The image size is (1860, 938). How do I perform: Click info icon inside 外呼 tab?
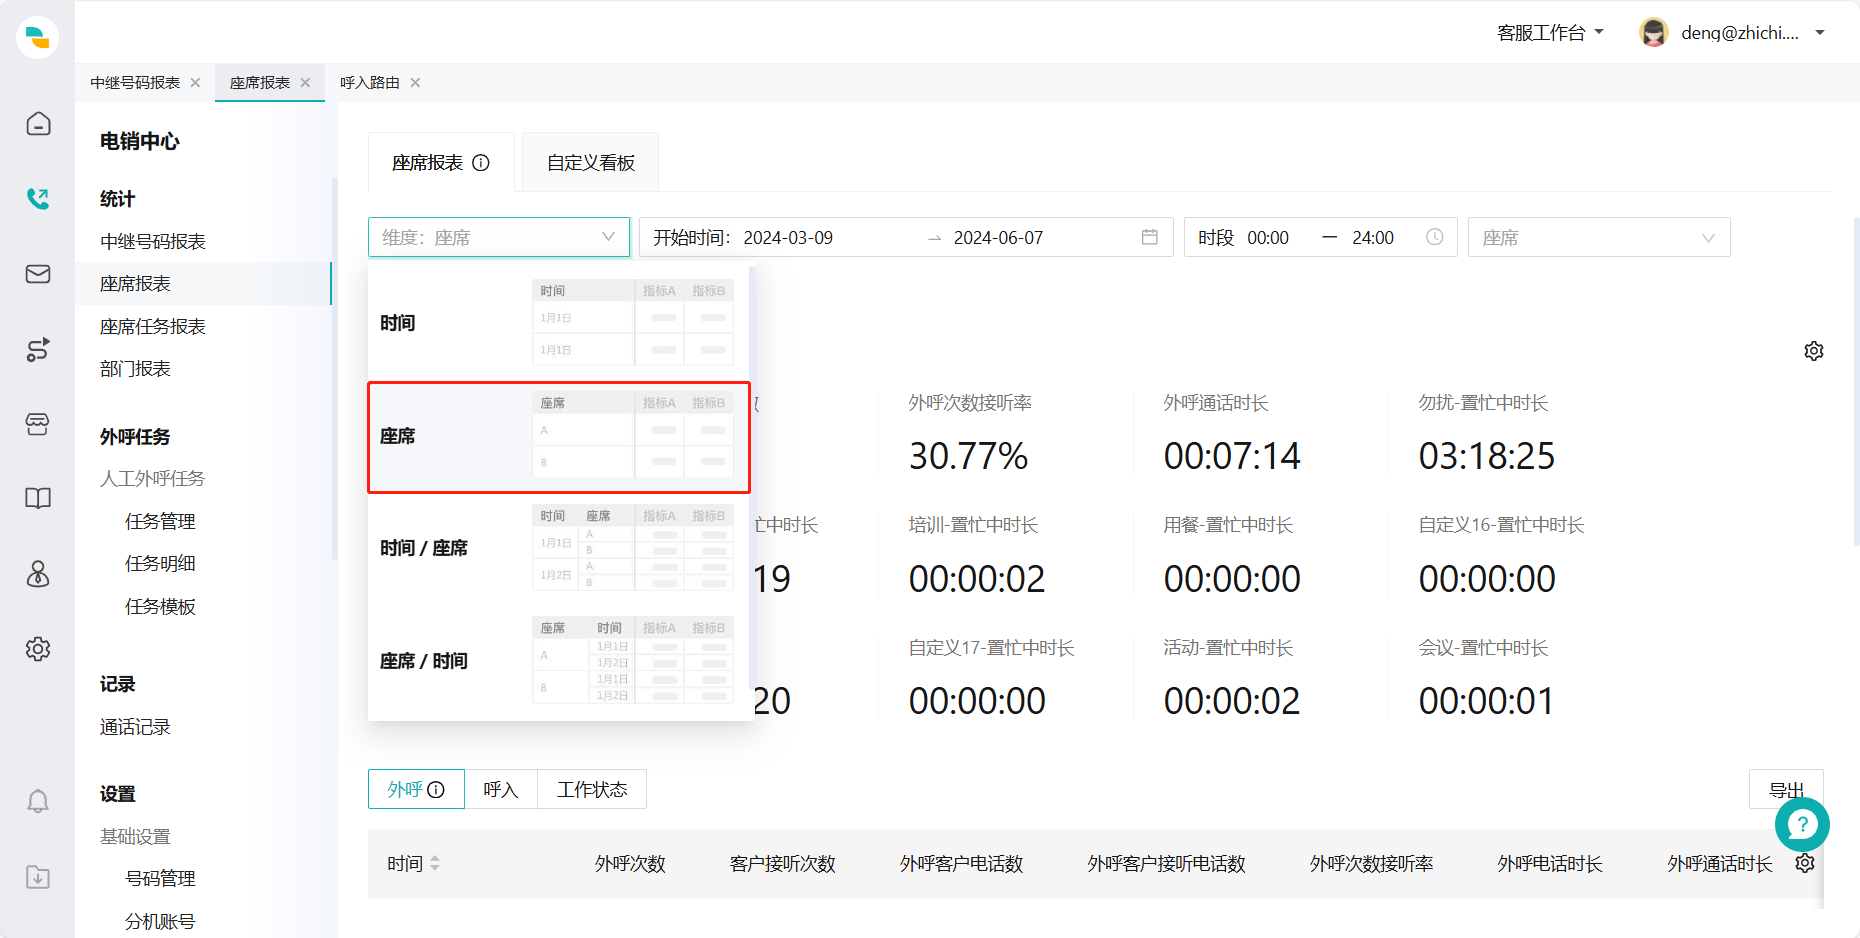click(x=436, y=790)
